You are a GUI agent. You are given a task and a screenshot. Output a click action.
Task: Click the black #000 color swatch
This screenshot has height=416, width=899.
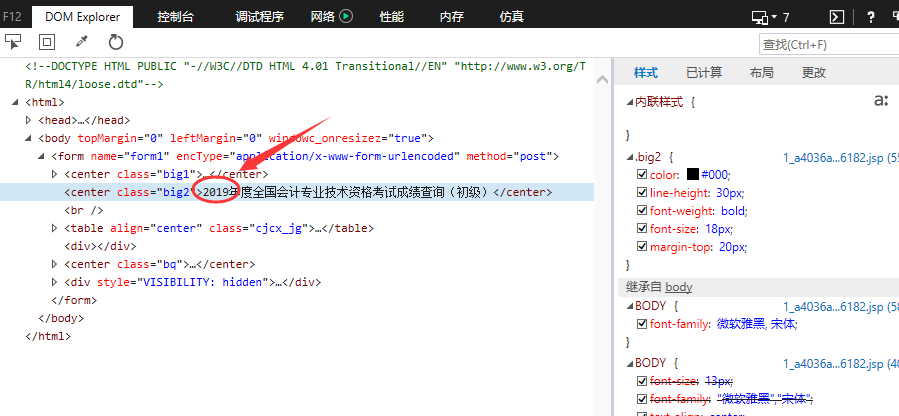(693, 174)
